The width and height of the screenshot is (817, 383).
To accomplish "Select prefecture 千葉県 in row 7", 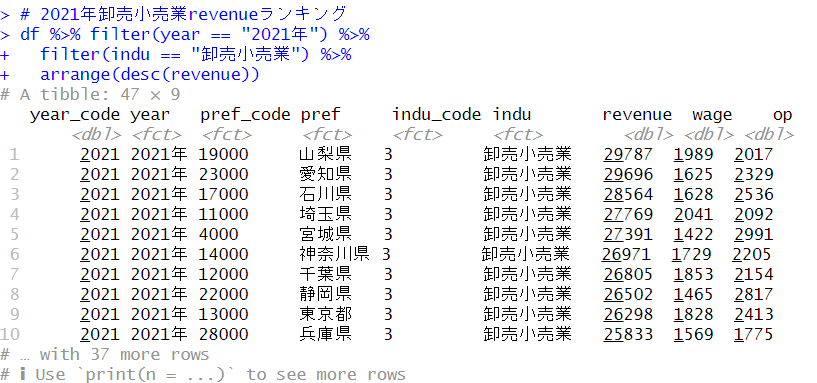I will pos(325,274).
